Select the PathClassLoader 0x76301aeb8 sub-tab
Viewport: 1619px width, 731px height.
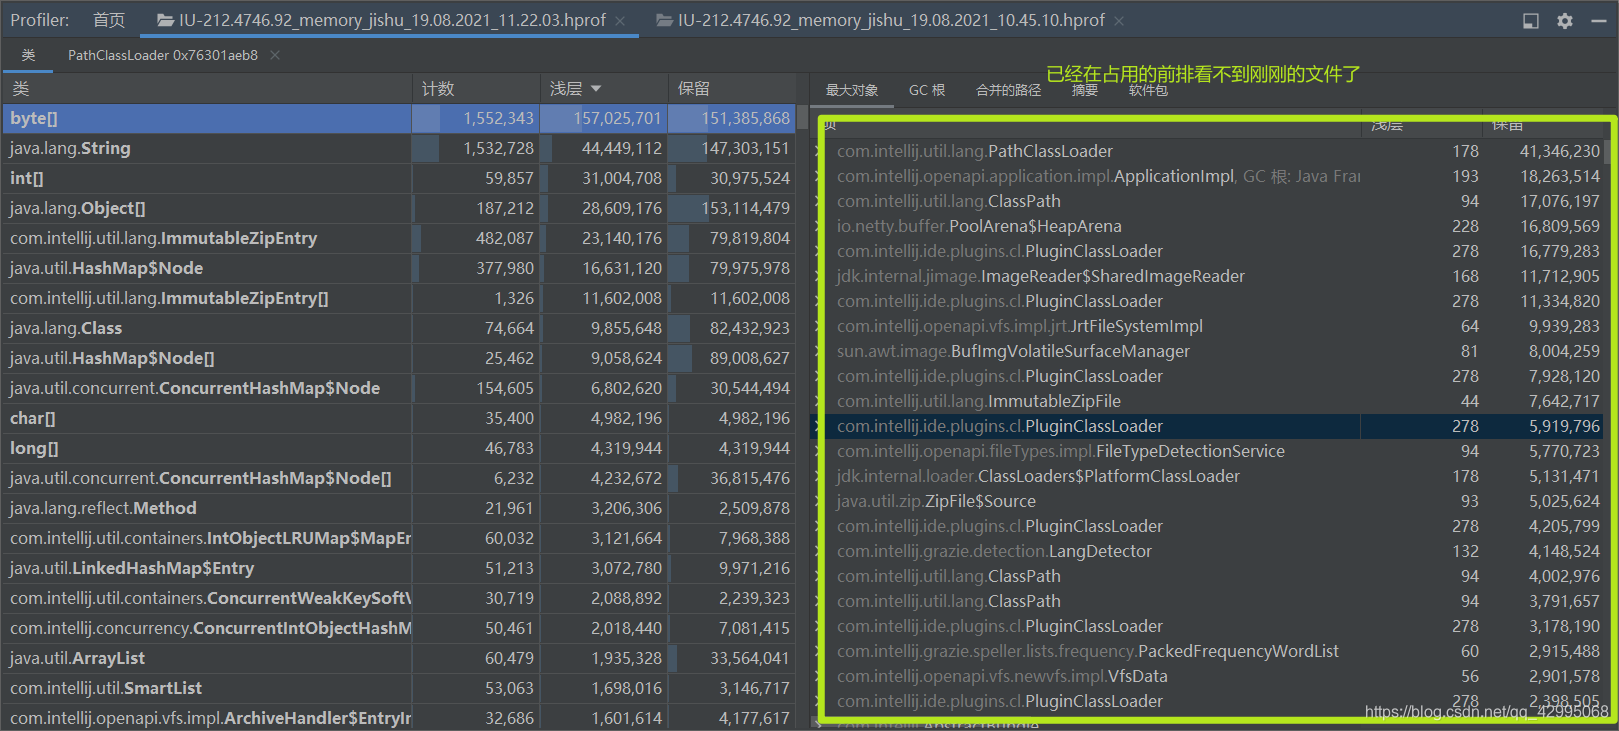[163, 55]
